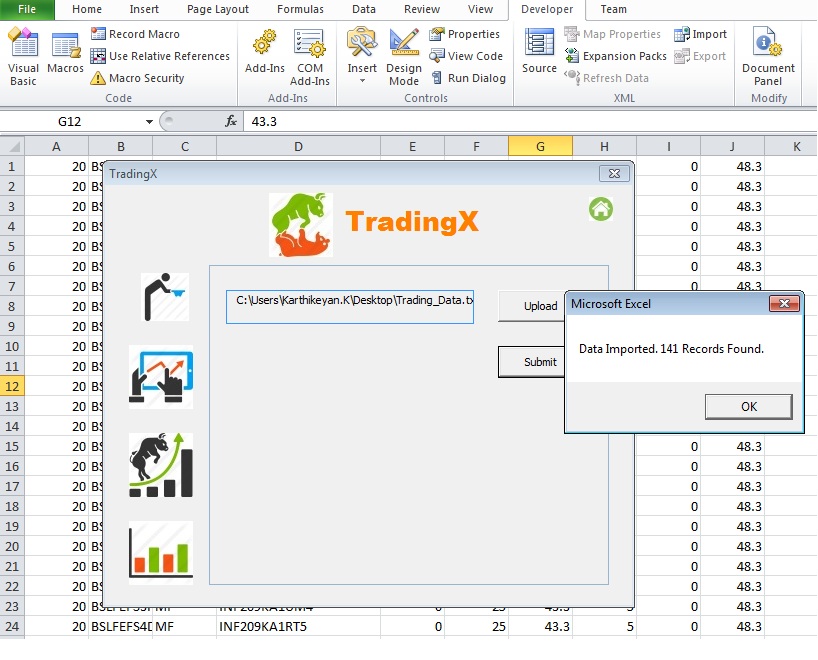Open the Add-Ins dialog

[265, 52]
